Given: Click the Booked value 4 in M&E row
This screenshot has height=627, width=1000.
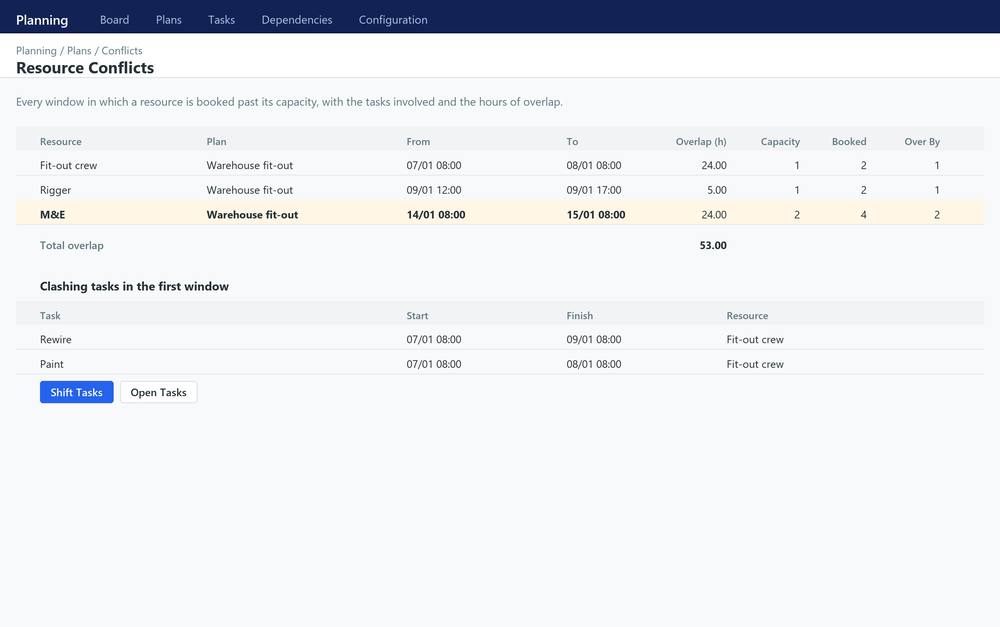Looking at the screenshot, I should [864, 215].
